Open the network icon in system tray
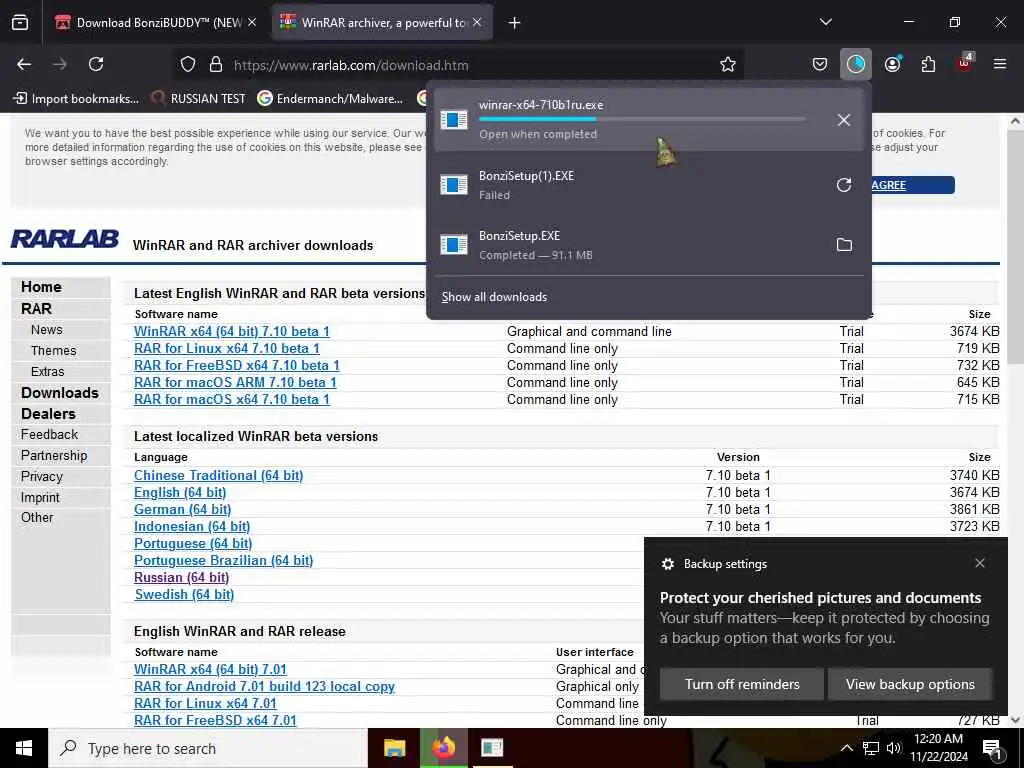Image resolution: width=1024 pixels, height=768 pixels. (x=871, y=748)
